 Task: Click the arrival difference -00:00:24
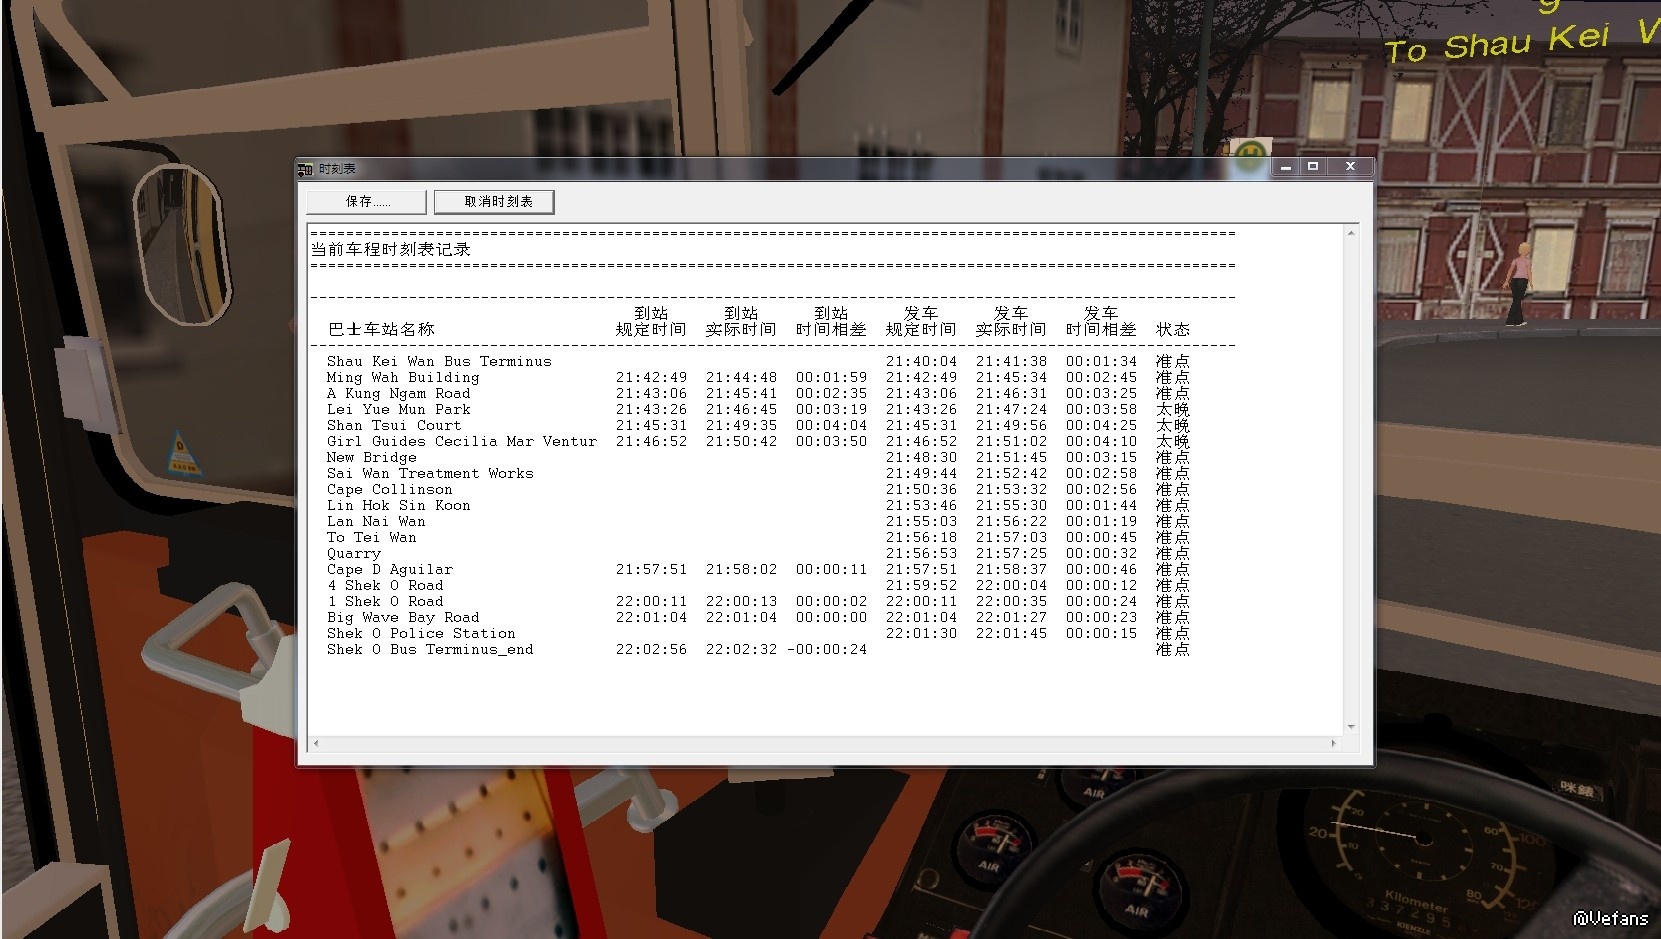(827, 649)
